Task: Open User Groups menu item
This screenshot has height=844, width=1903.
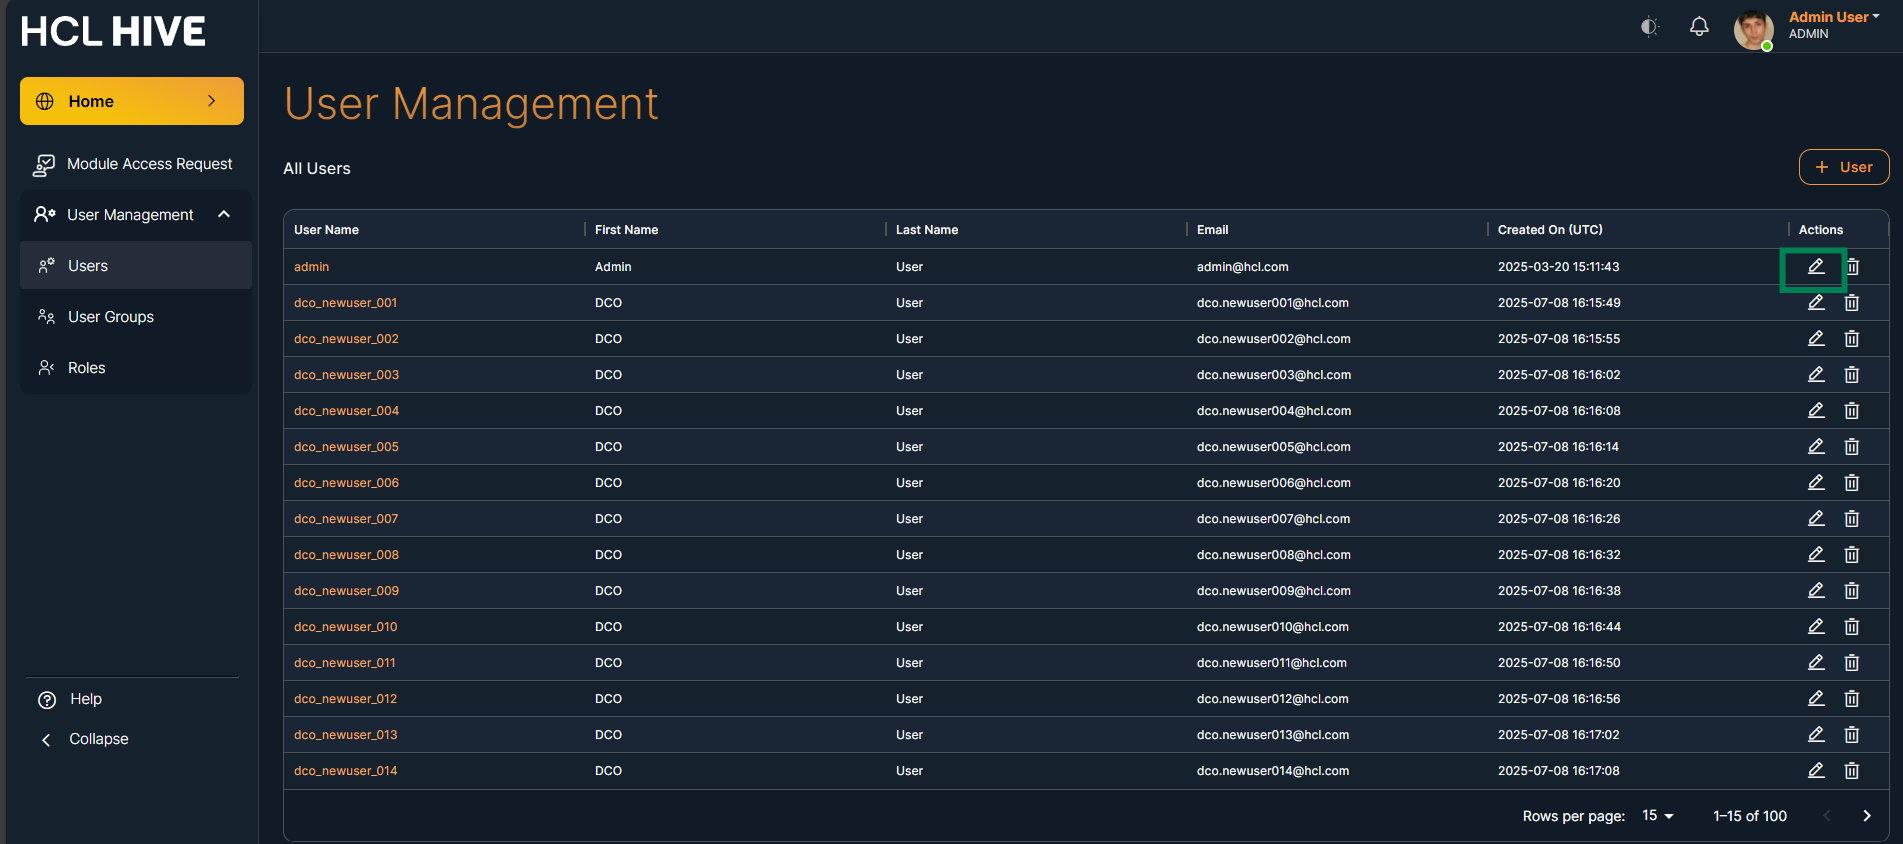Action: coord(110,317)
